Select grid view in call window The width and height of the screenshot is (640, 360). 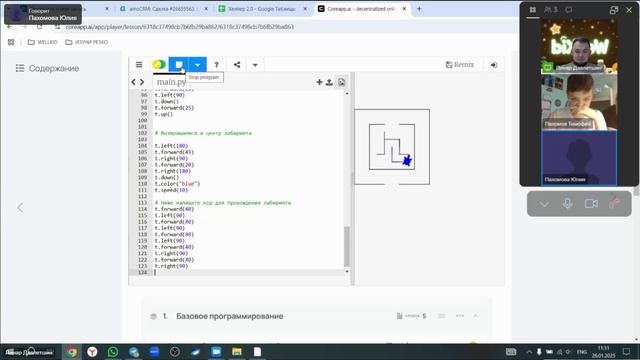click(x=533, y=10)
